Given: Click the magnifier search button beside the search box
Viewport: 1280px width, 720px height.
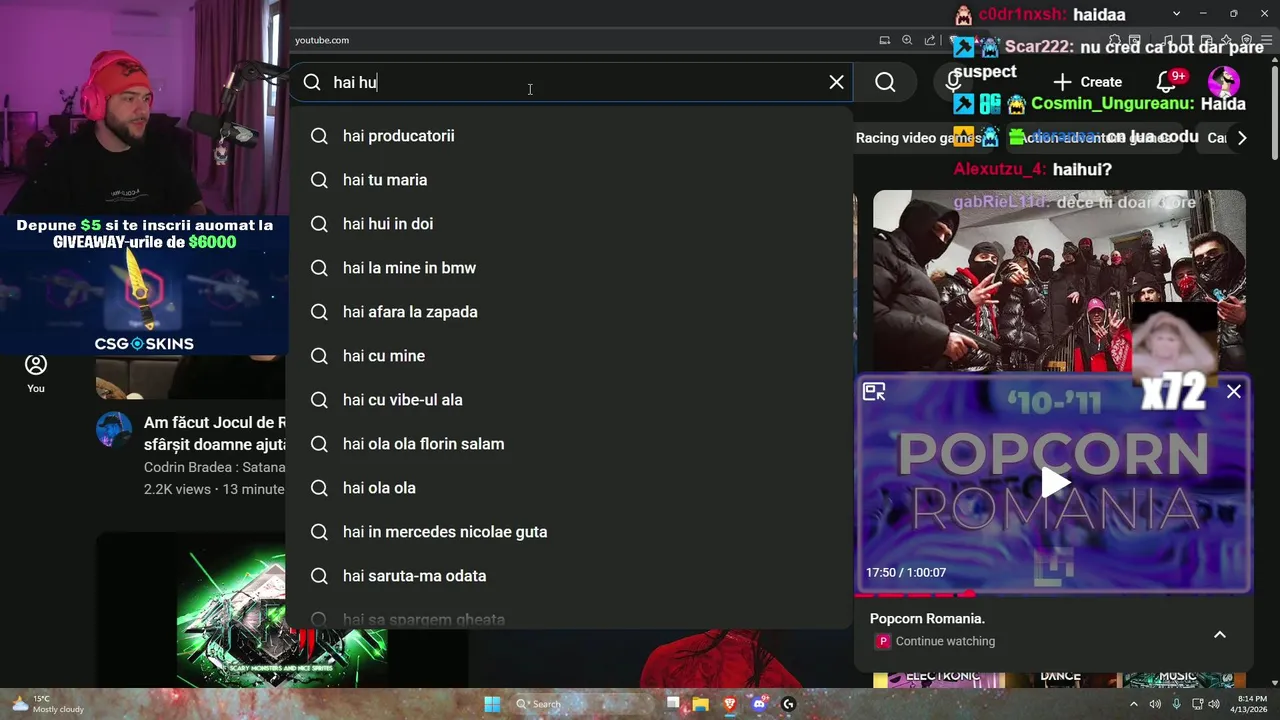Looking at the screenshot, I should tap(885, 82).
